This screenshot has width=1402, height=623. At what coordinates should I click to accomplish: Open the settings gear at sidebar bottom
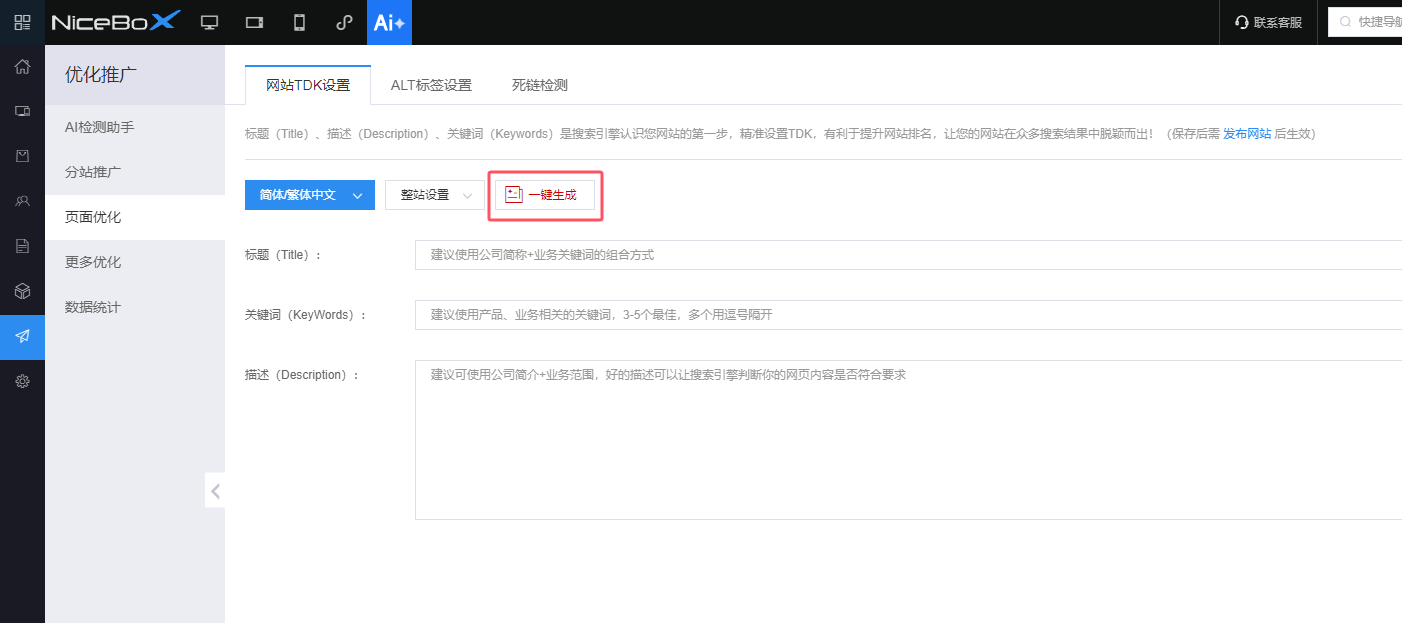coord(21,381)
